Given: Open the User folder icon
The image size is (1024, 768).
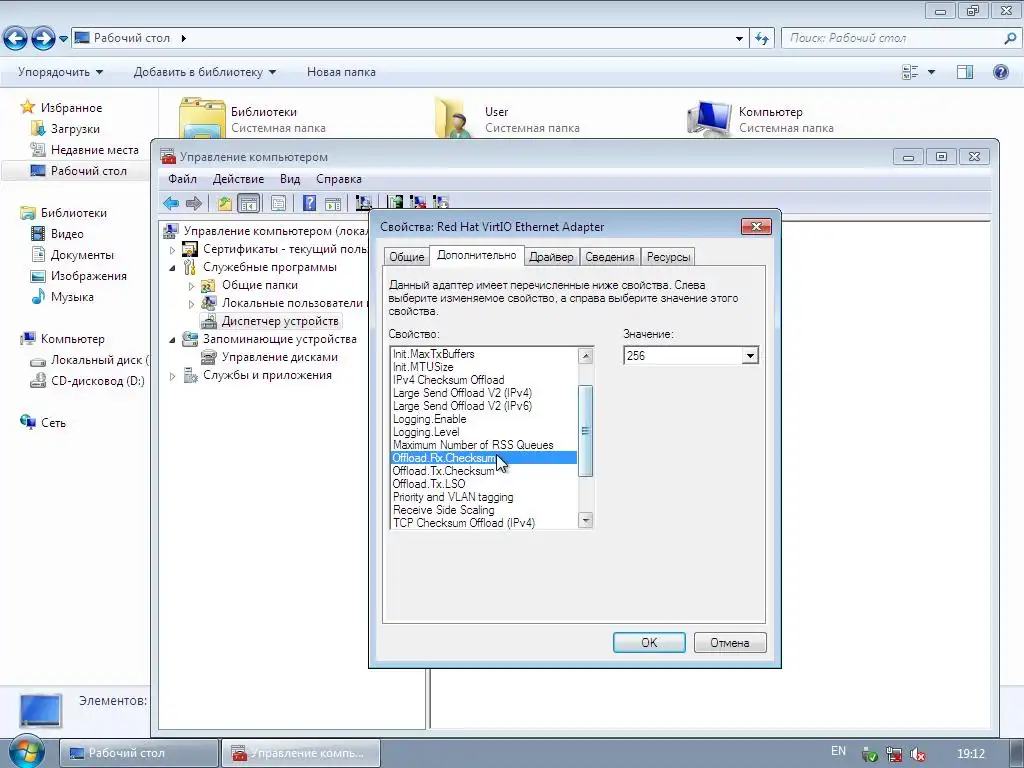Looking at the screenshot, I should pyautogui.click(x=455, y=118).
